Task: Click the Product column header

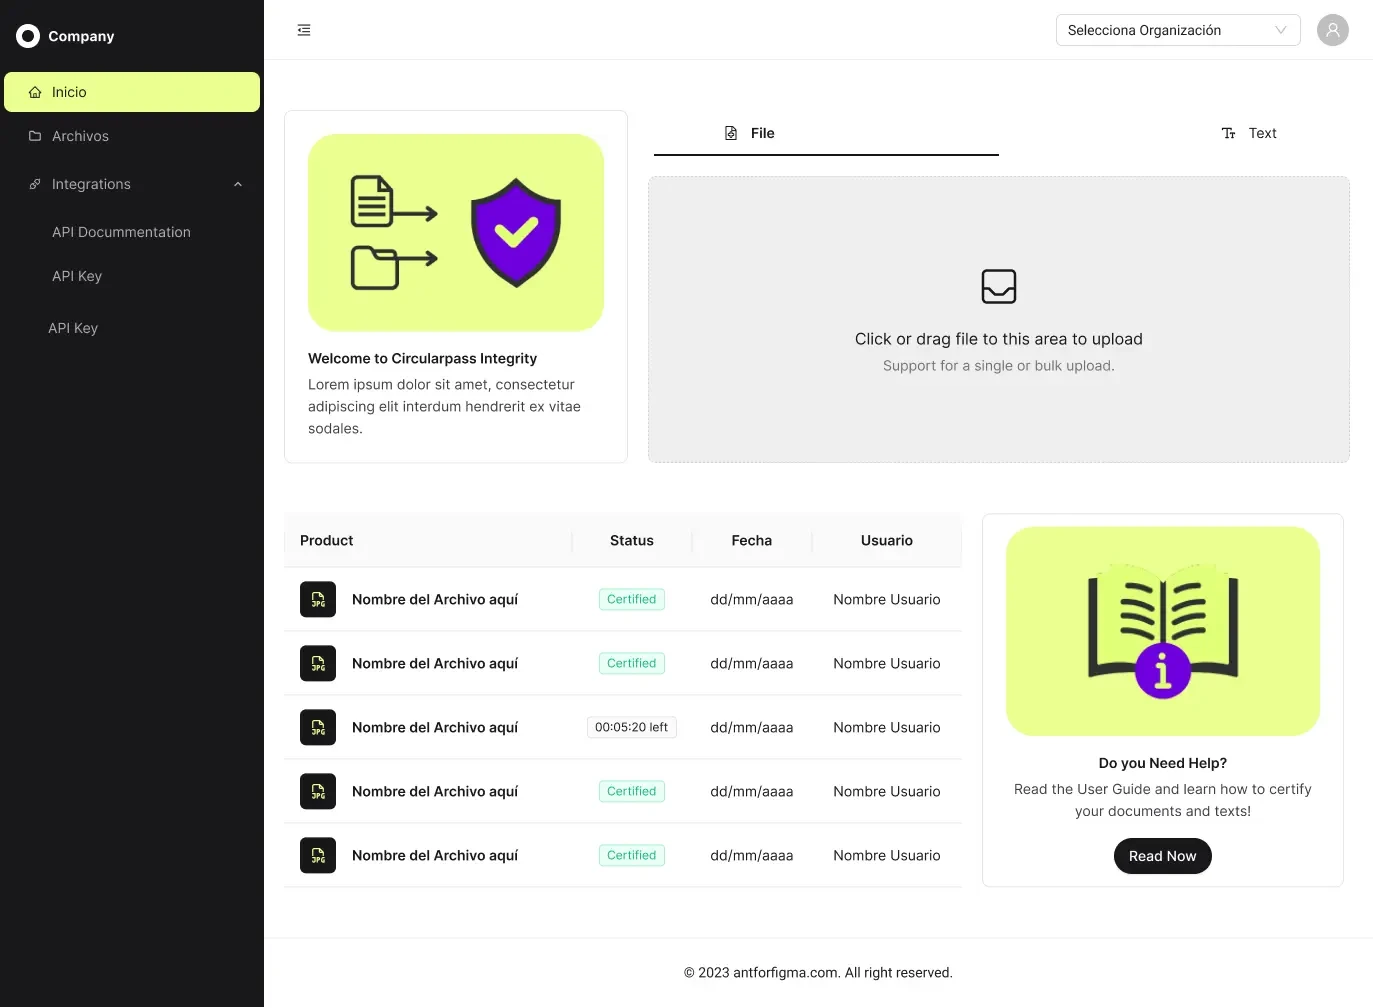Action: [x=327, y=541]
